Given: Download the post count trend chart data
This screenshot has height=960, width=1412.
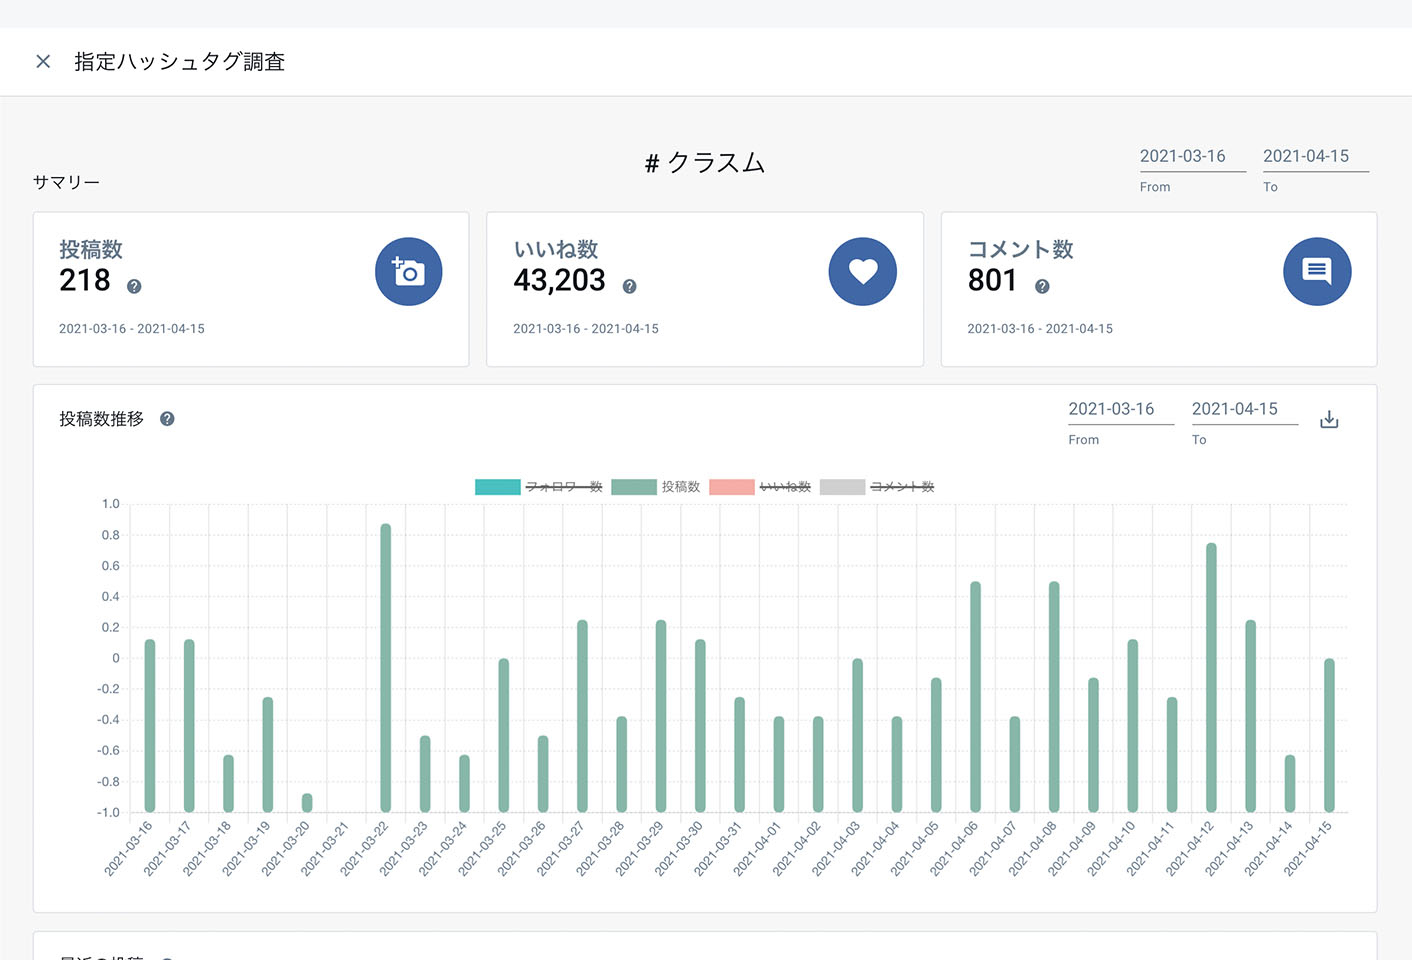Looking at the screenshot, I should (x=1328, y=419).
